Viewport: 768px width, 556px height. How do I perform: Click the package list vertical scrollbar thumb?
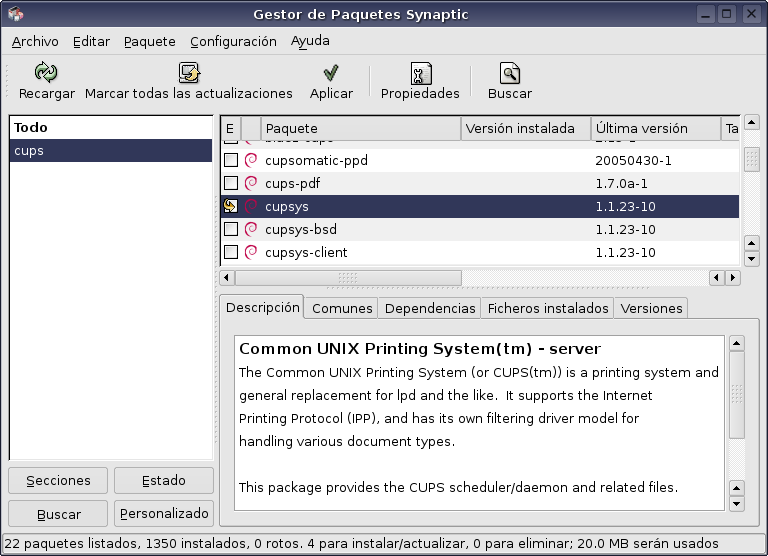coord(751,159)
